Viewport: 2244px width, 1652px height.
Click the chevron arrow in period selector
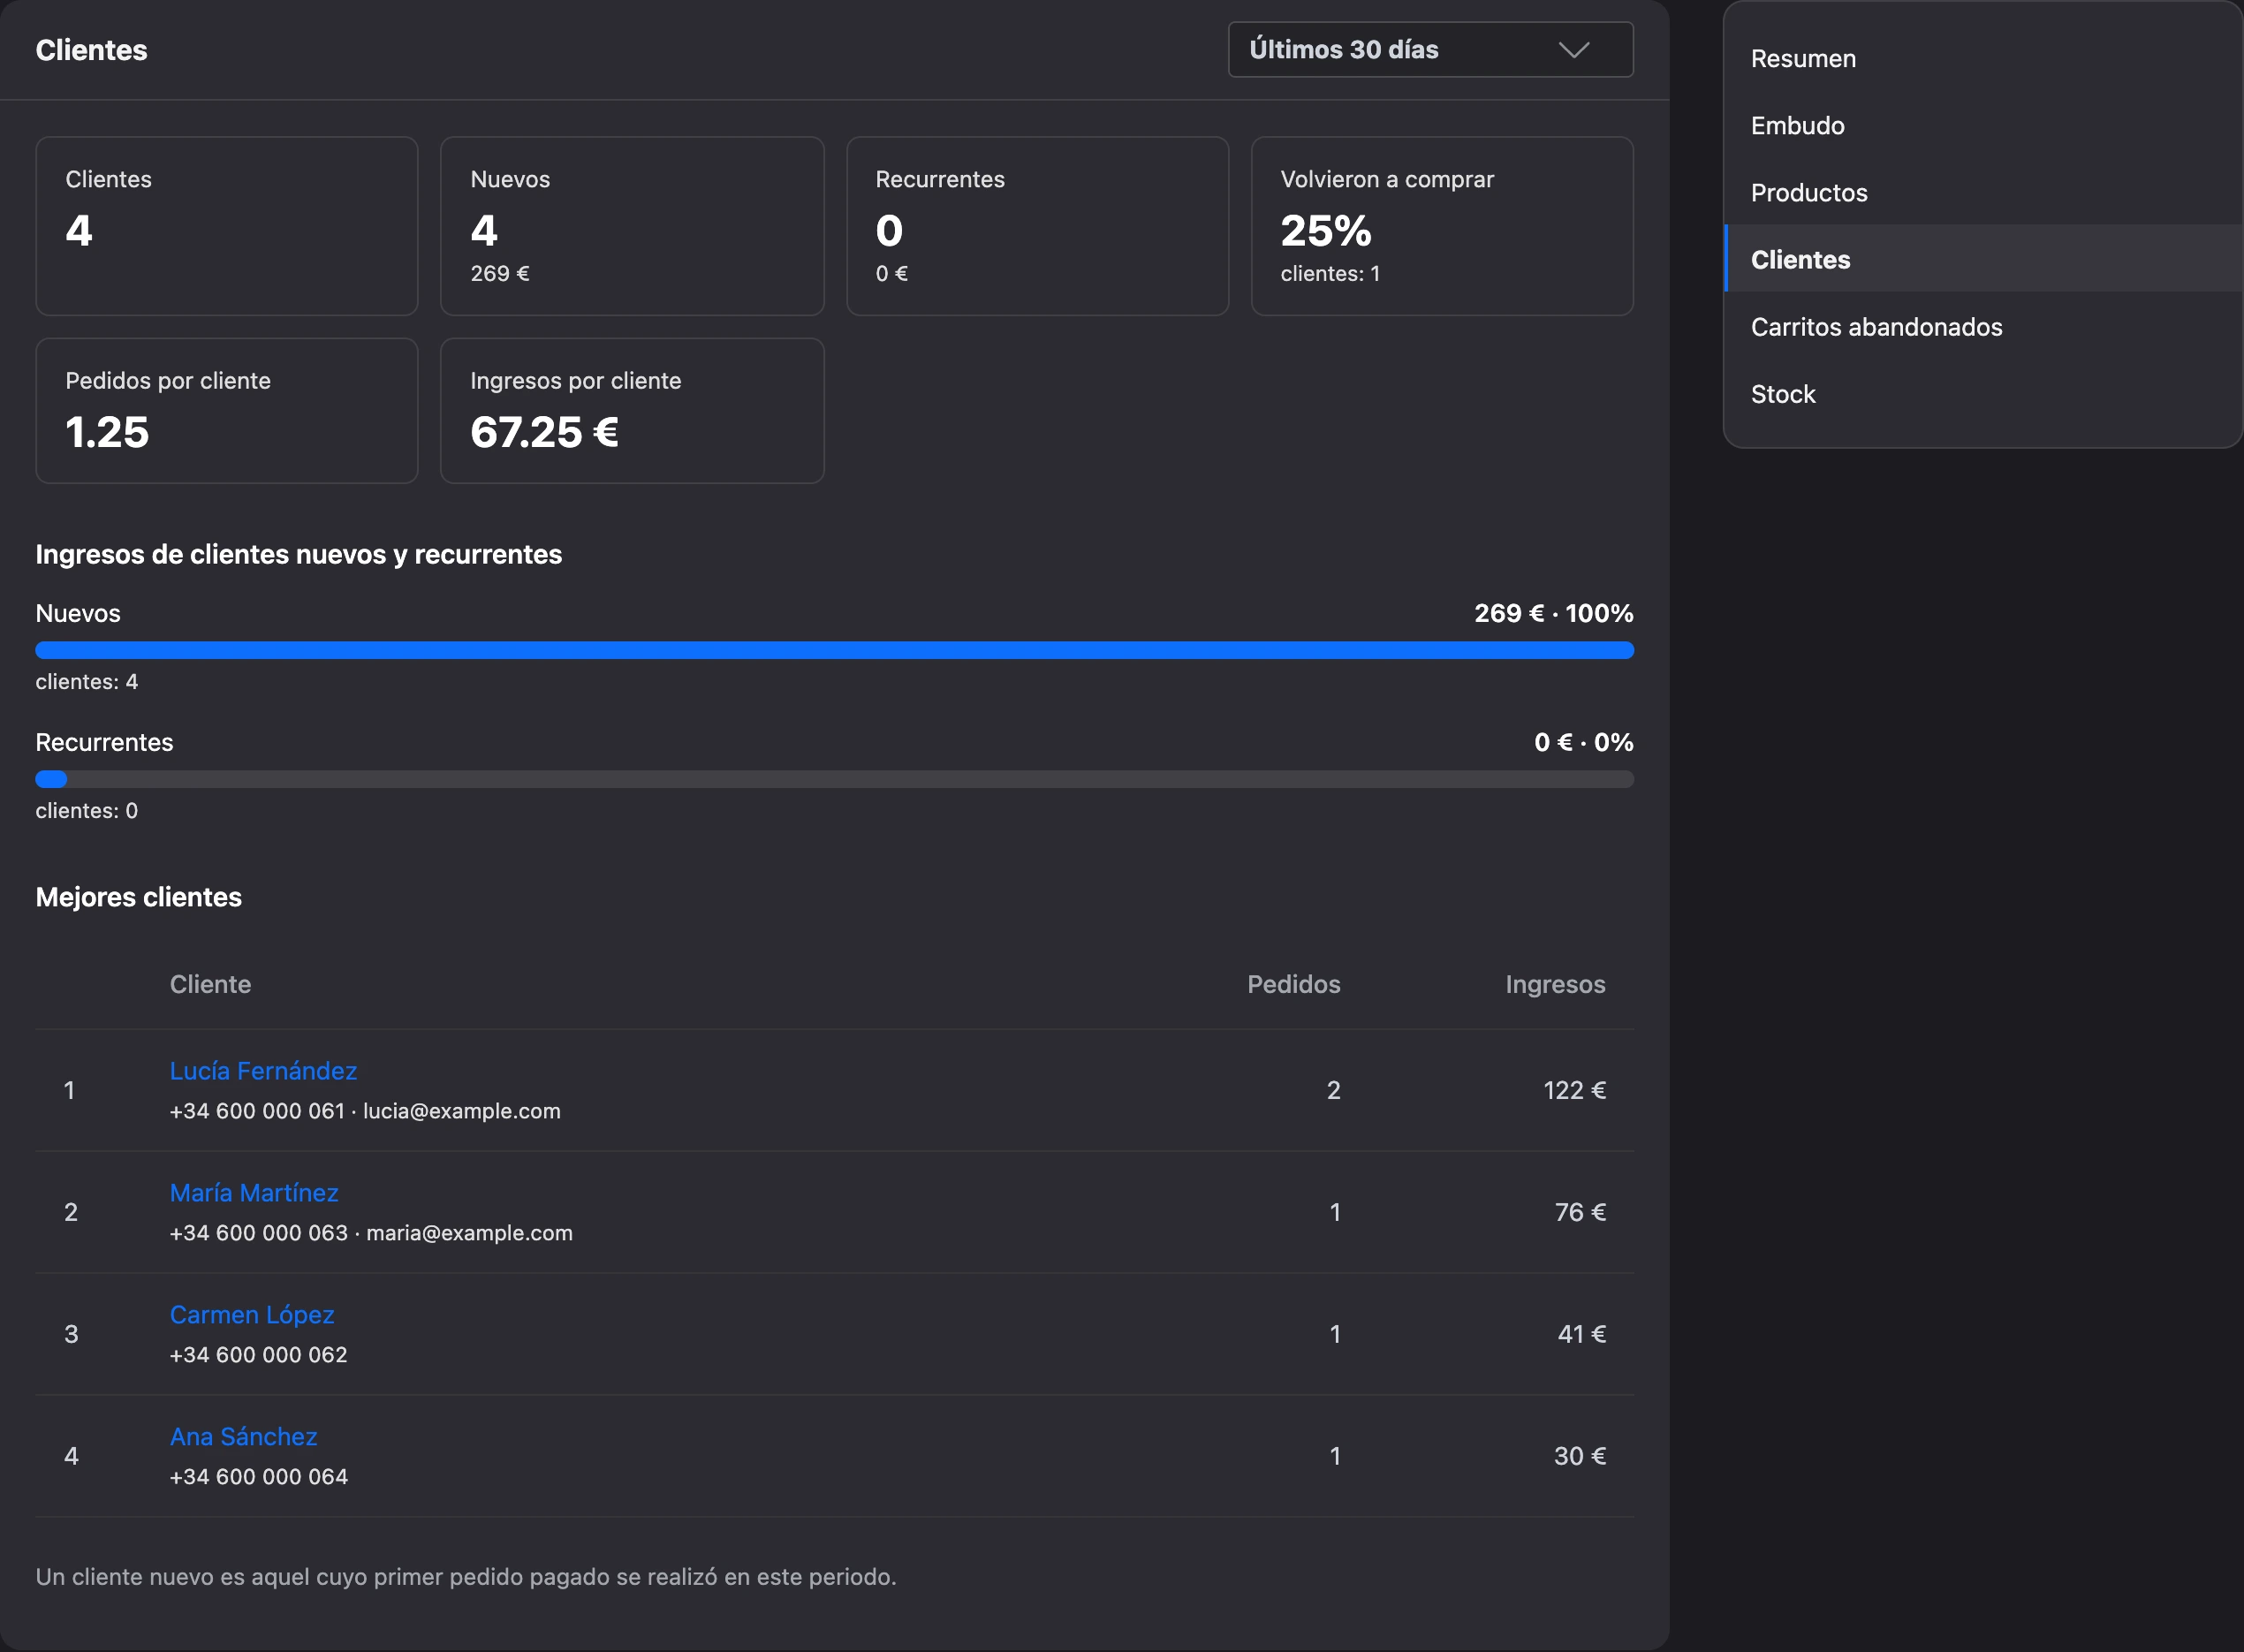pos(1574,50)
